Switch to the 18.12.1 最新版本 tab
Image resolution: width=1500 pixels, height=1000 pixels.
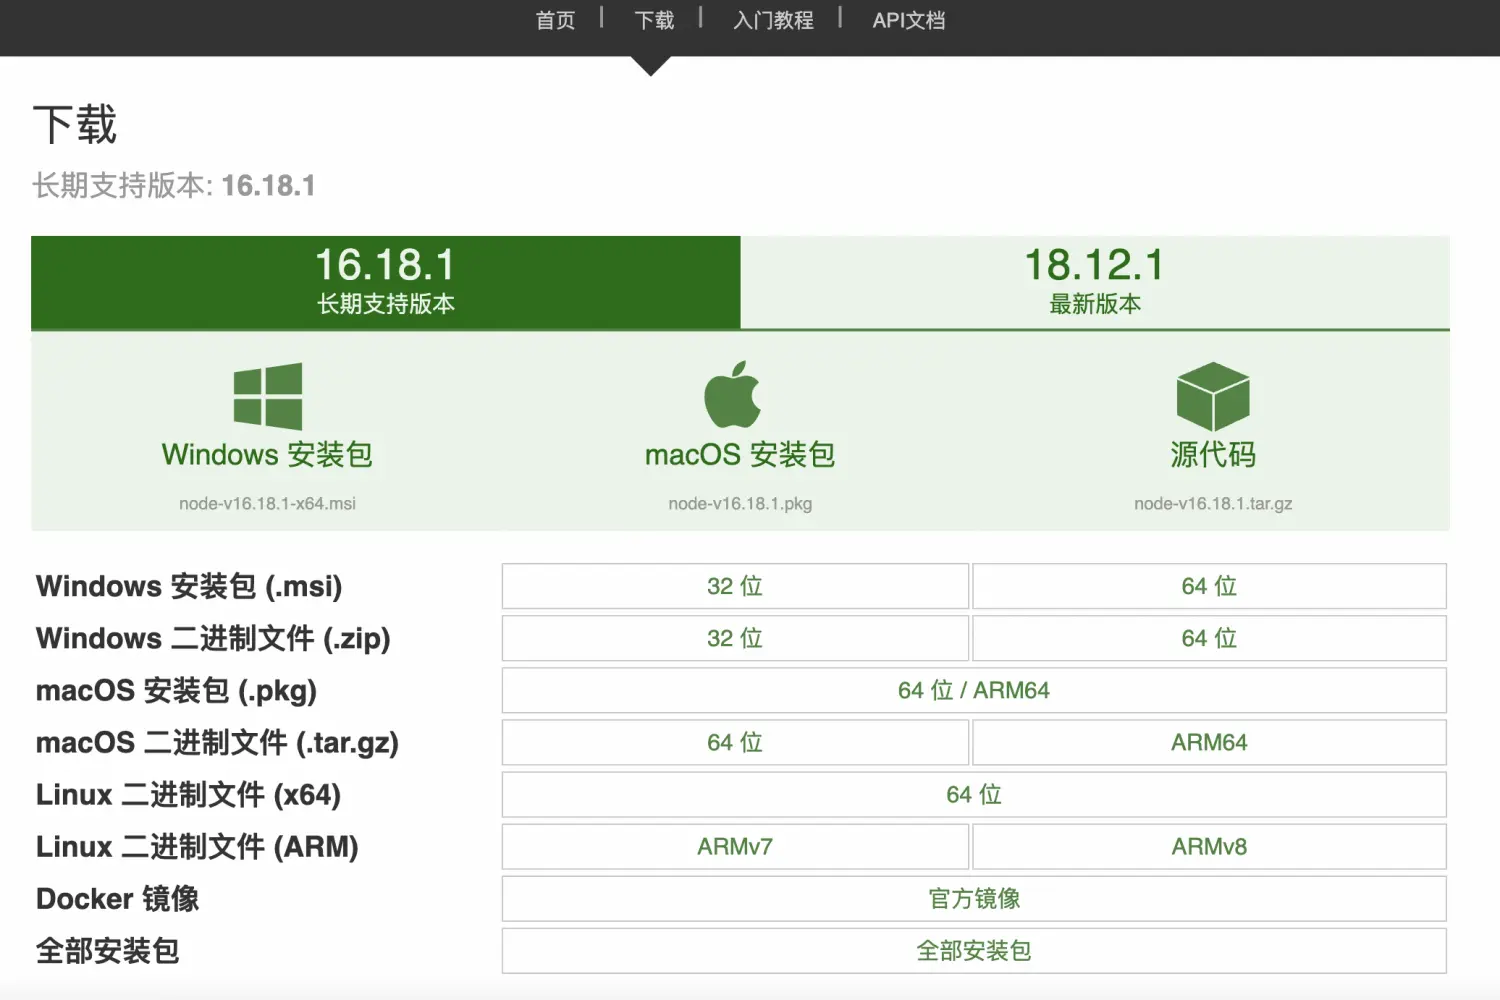[1095, 282]
